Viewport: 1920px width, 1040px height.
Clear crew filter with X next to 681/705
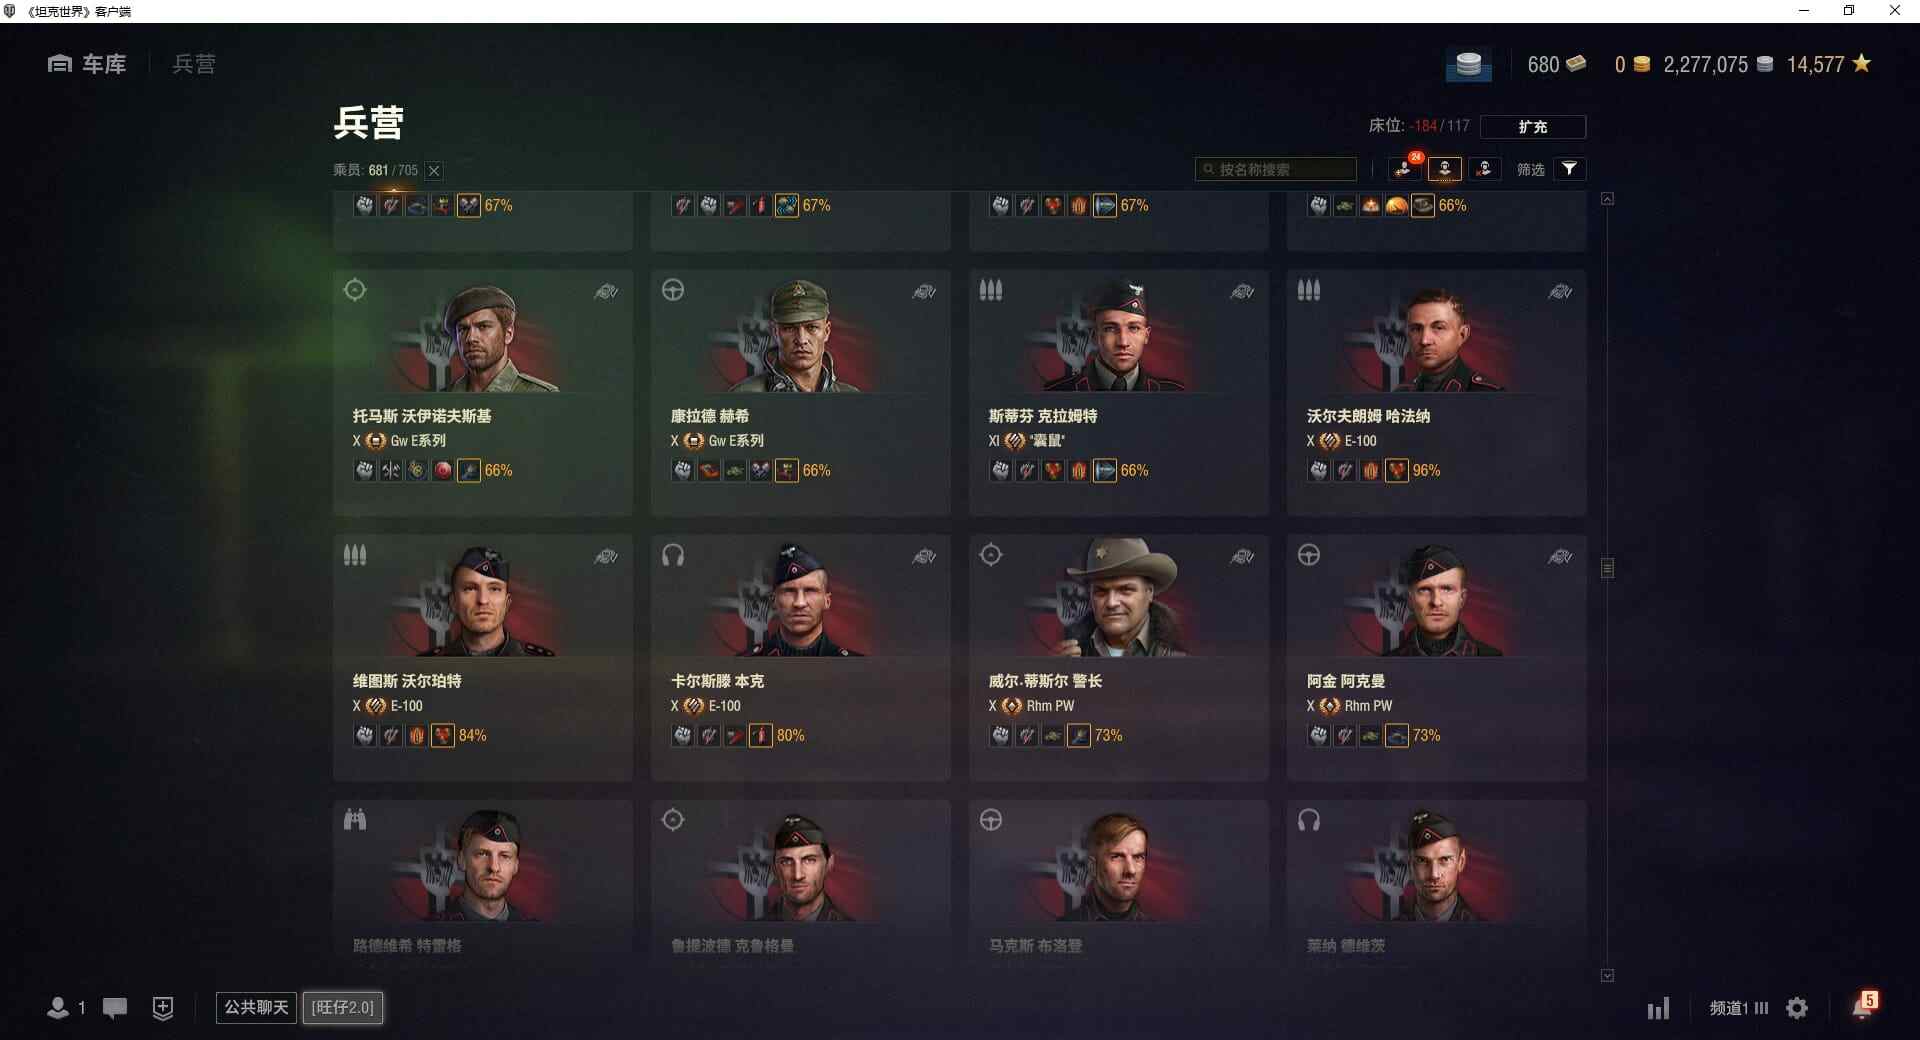click(x=434, y=171)
